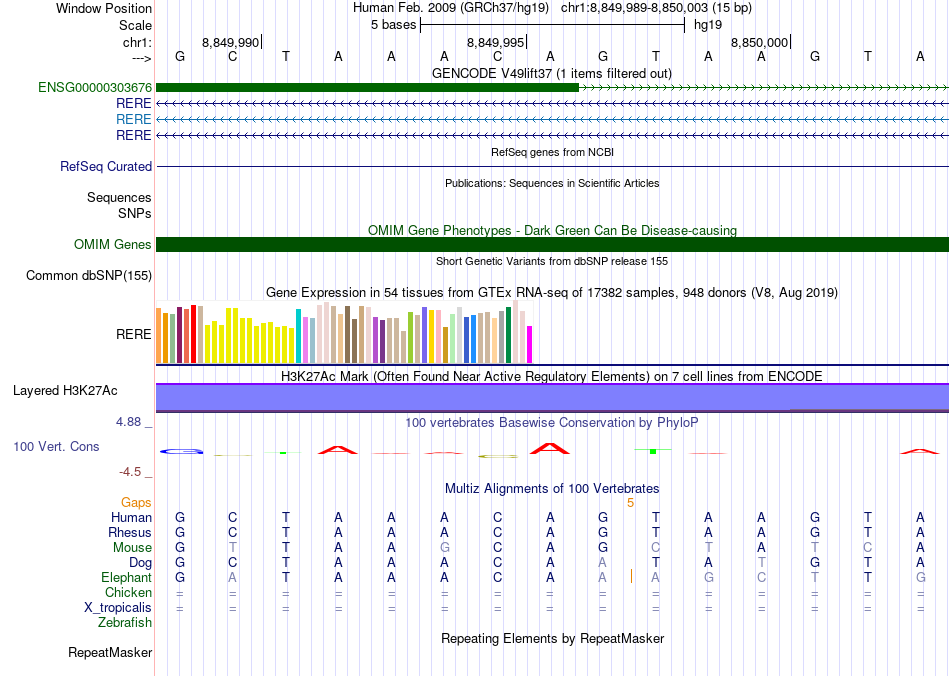Screen dimensions: 950x676
Task: Open the OMIM Genes track label
Action: 113,245
